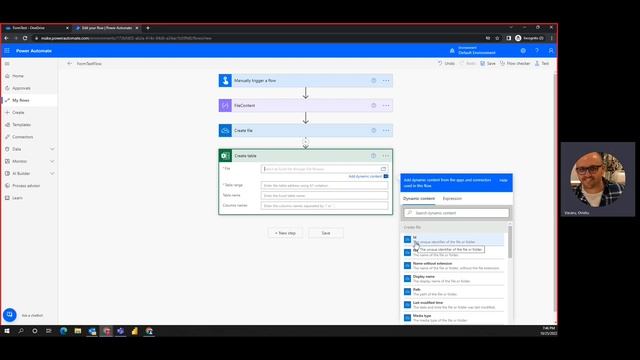
Task: Click Save in the top toolbar
Action: (x=488, y=63)
